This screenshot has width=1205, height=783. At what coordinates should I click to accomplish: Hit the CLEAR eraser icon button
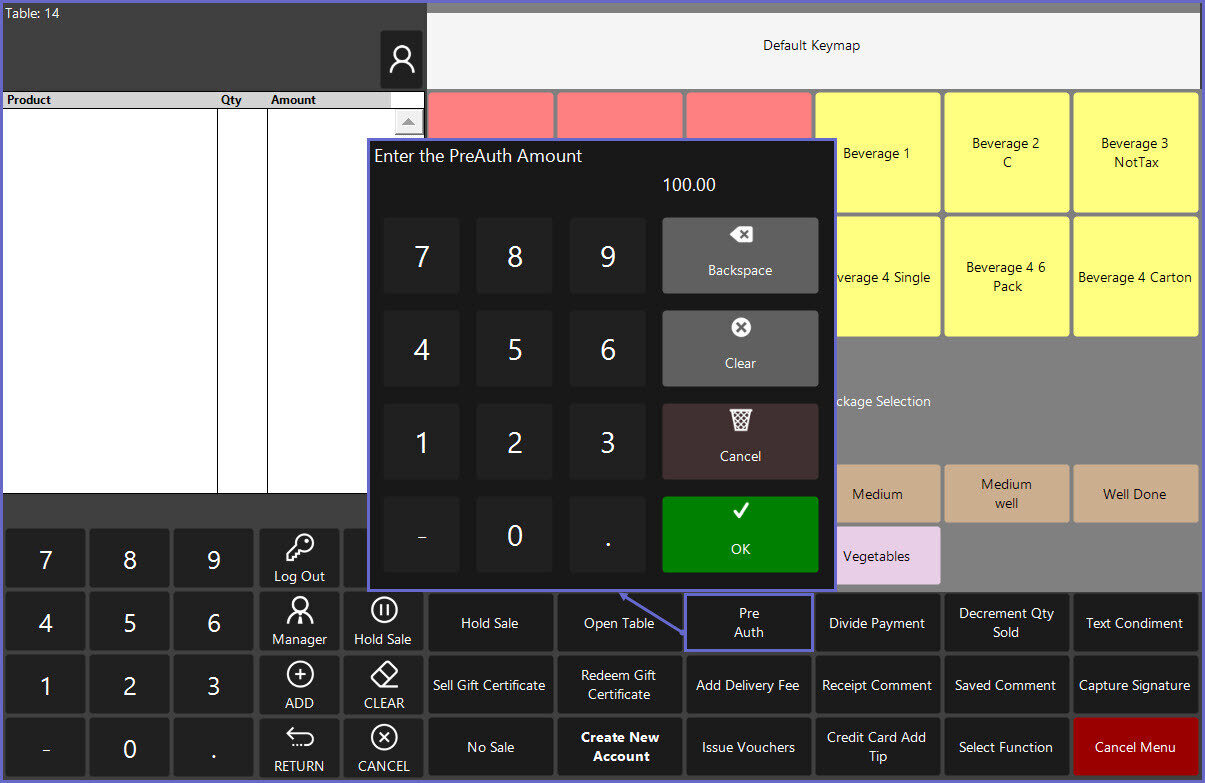coord(384,684)
